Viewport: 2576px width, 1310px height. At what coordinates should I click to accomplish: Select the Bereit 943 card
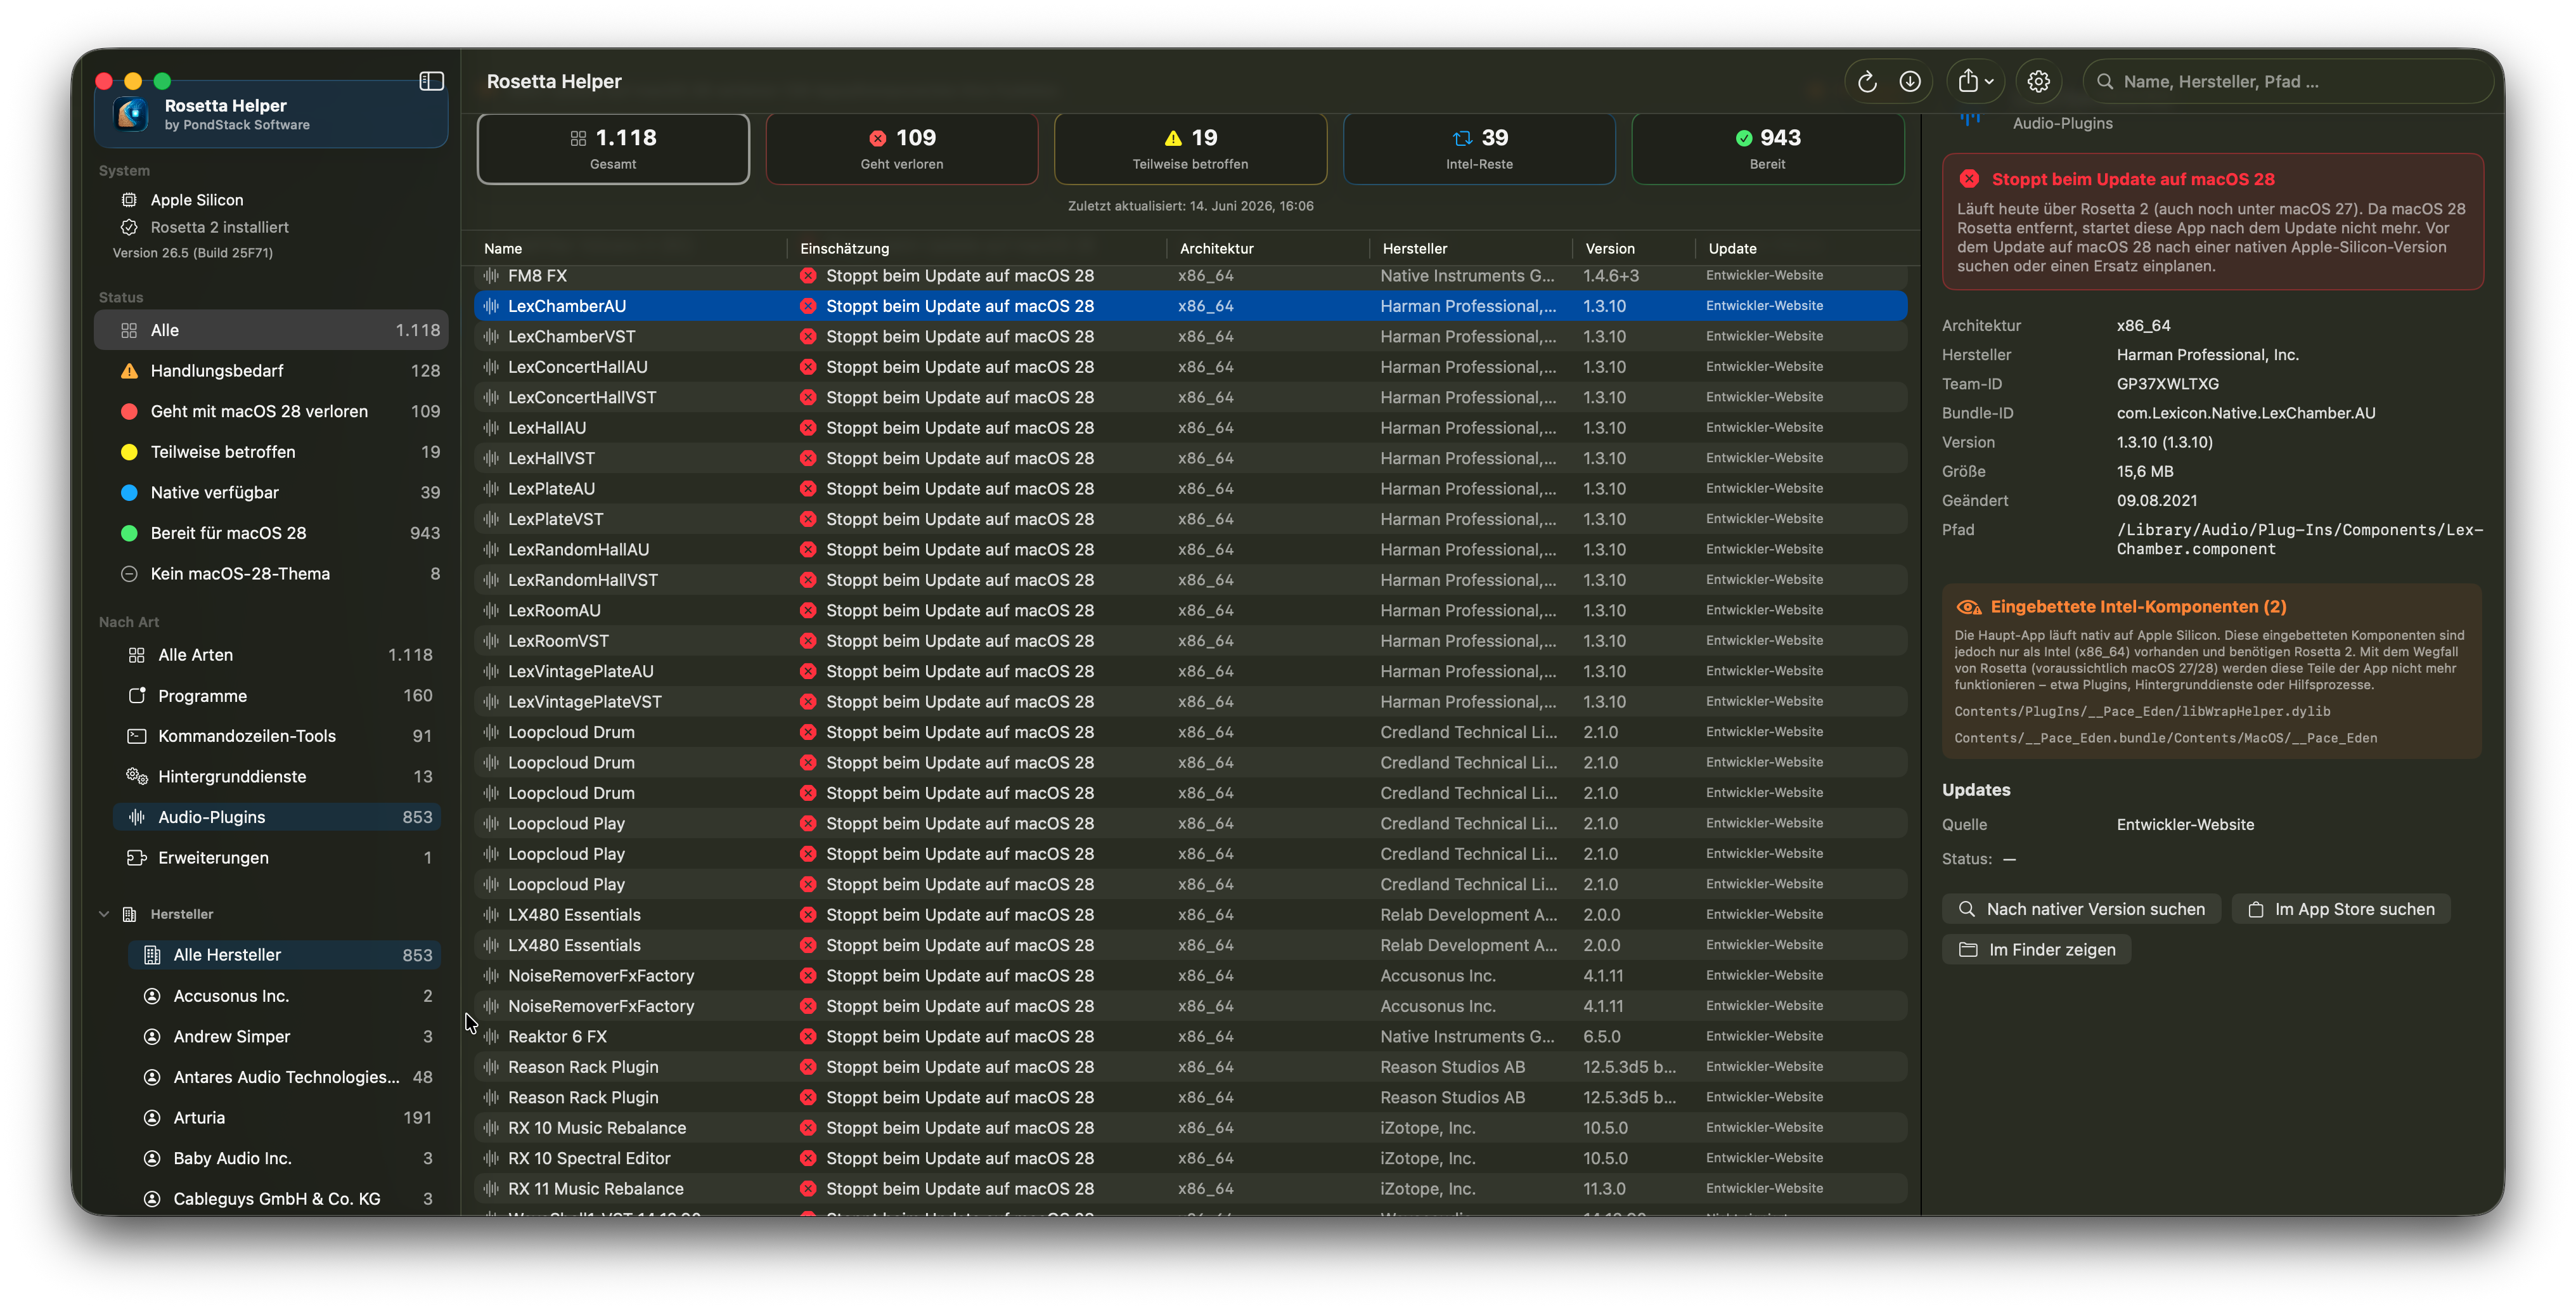(x=1767, y=149)
